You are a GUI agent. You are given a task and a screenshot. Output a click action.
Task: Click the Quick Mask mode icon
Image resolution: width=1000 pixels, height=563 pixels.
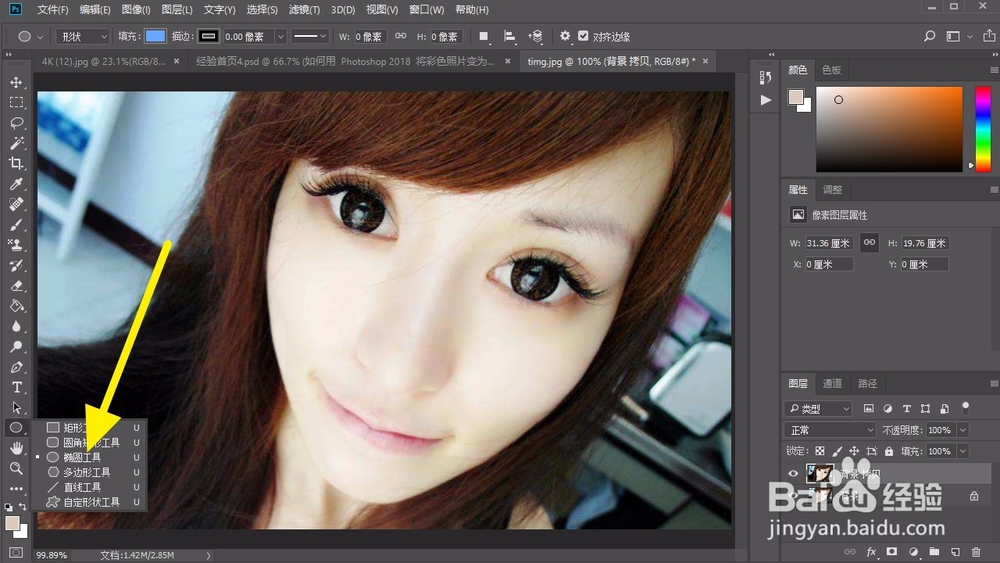tap(16, 552)
